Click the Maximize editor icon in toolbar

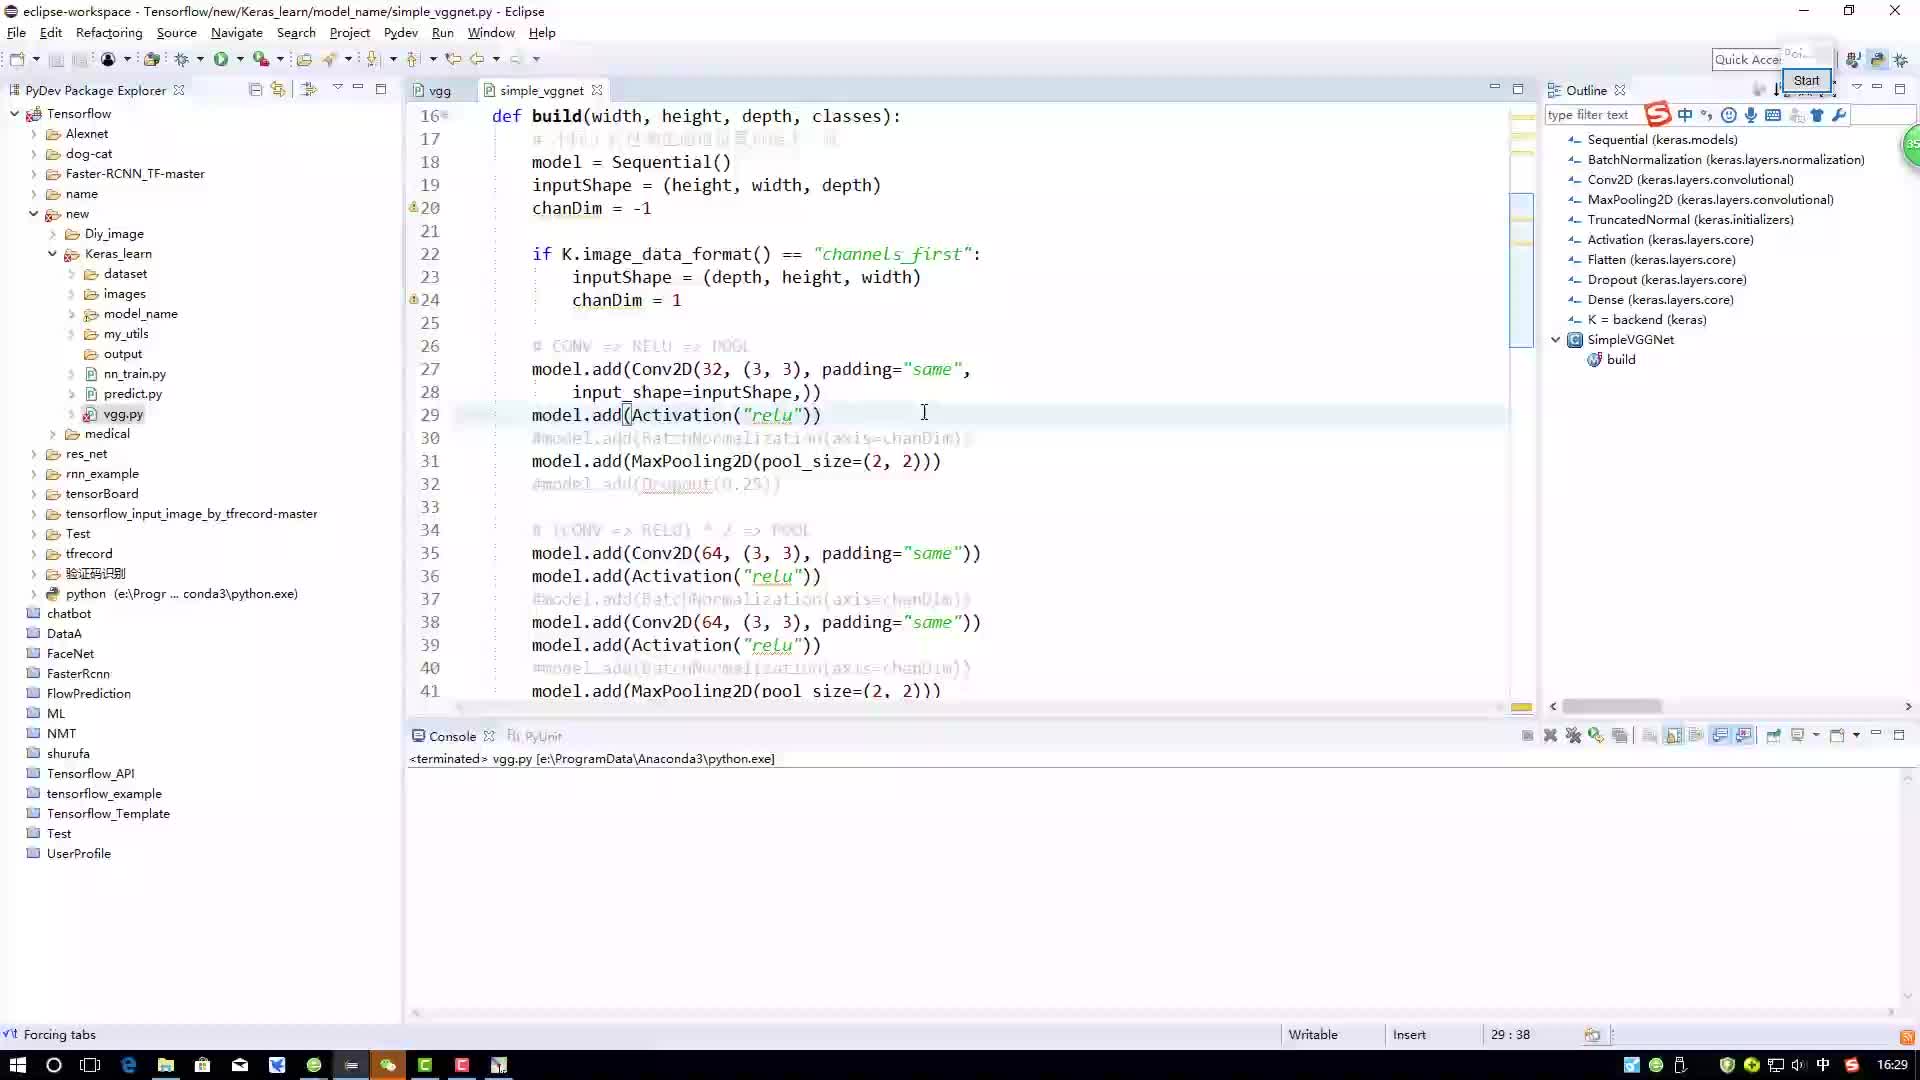[1520, 88]
